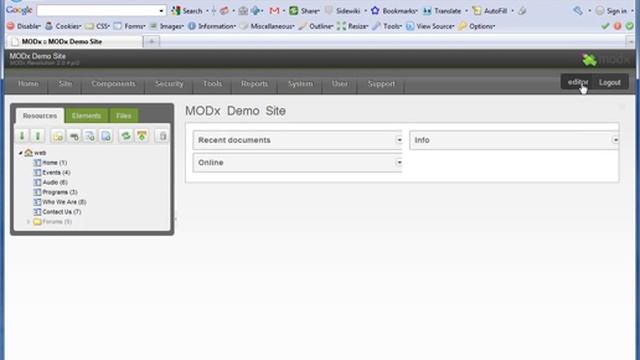640x360 pixels.
Task: Open the Components menu
Action: pyautogui.click(x=113, y=84)
